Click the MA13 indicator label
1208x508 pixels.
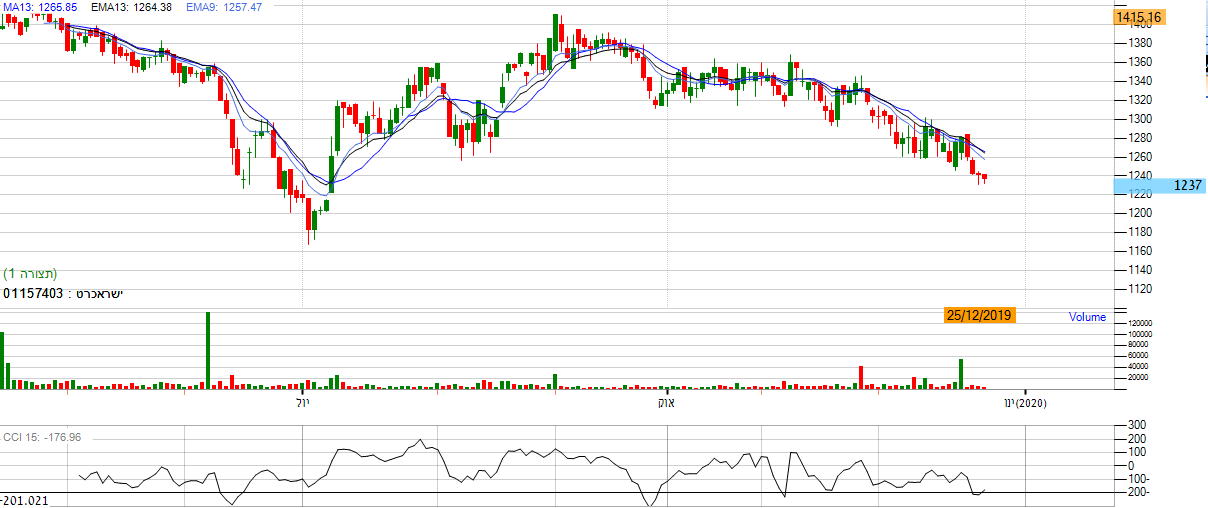(x=37, y=7)
